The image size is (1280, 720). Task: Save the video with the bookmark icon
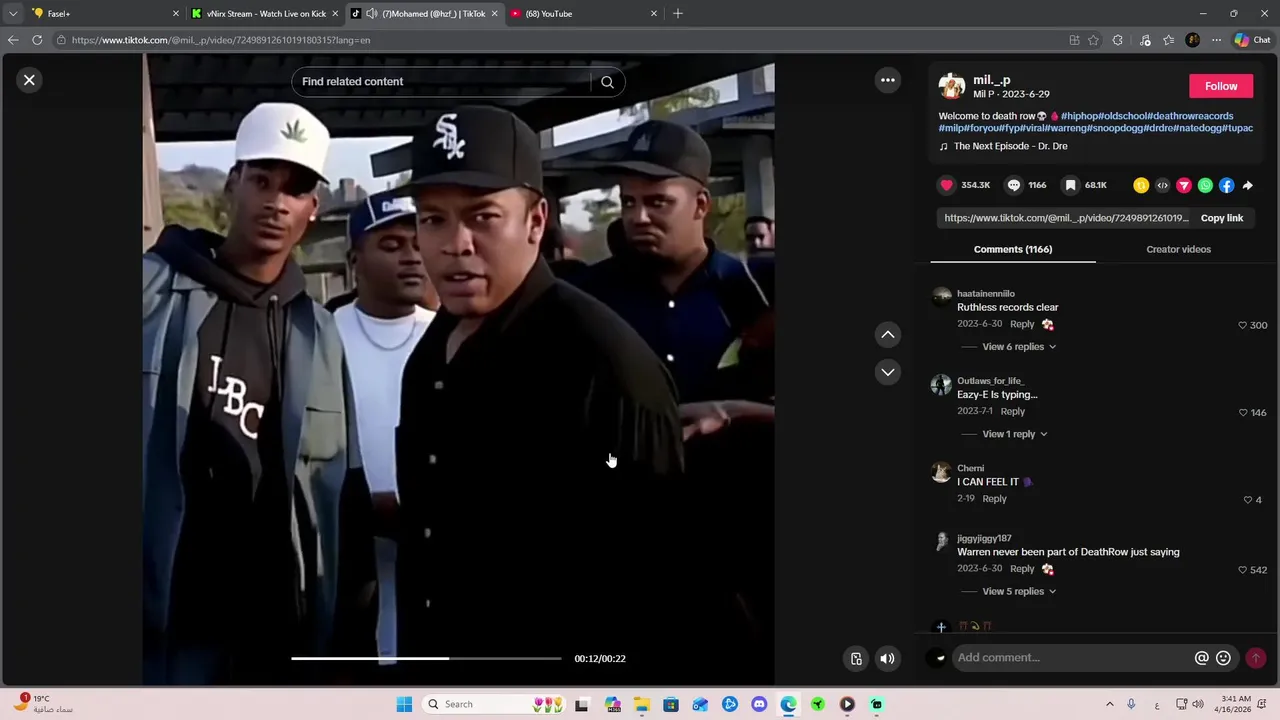[1070, 185]
